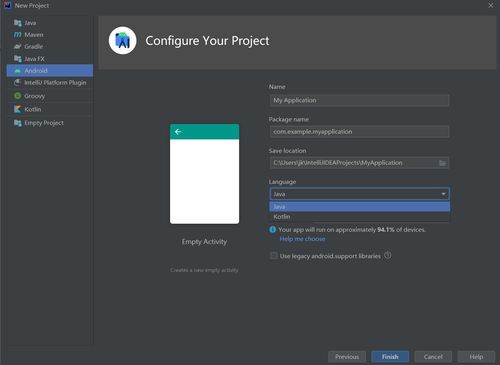
Task: Click the legacy support libraries help icon
Action: pos(388,255)
